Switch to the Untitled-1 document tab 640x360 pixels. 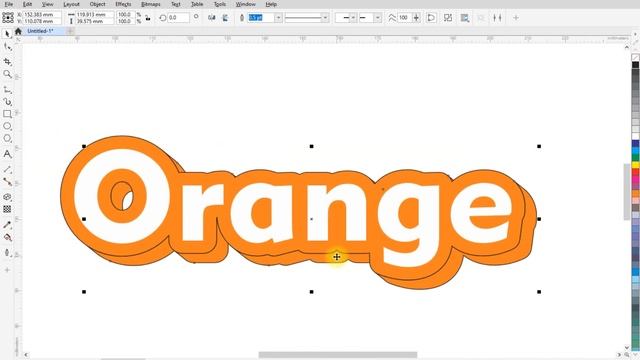tap(40, 31)
